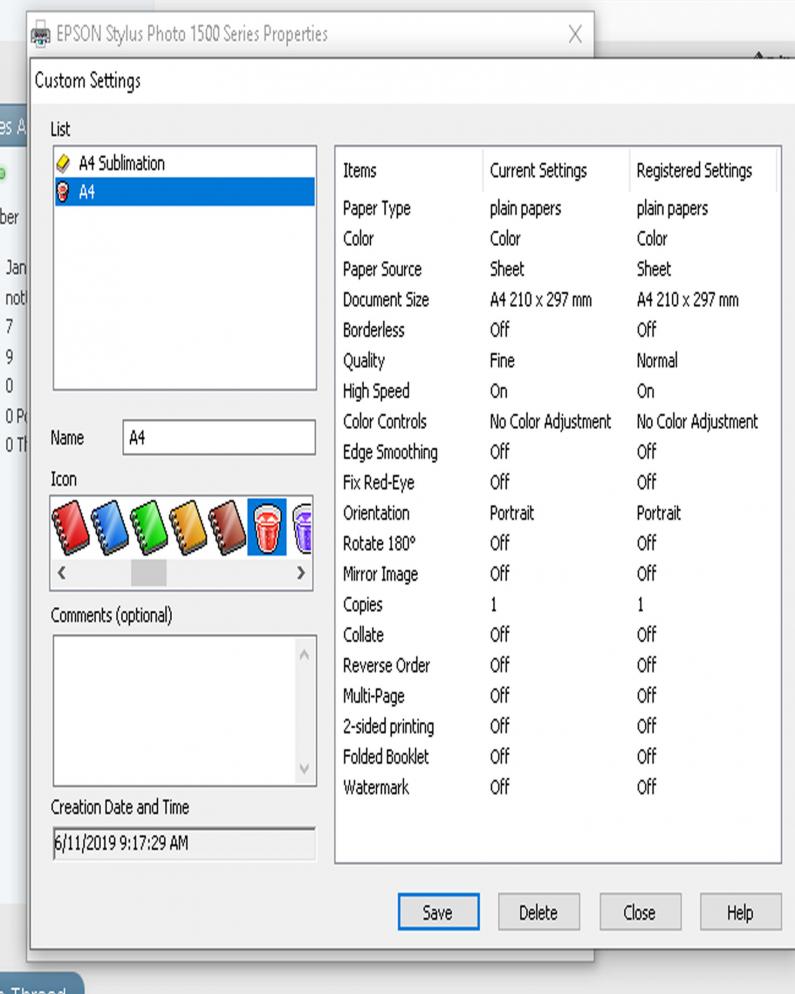Image resolution: width=795 pixels, height=994 pixels.
Task: Click the Paper Type row label
Action: click(x=377, y=209)
